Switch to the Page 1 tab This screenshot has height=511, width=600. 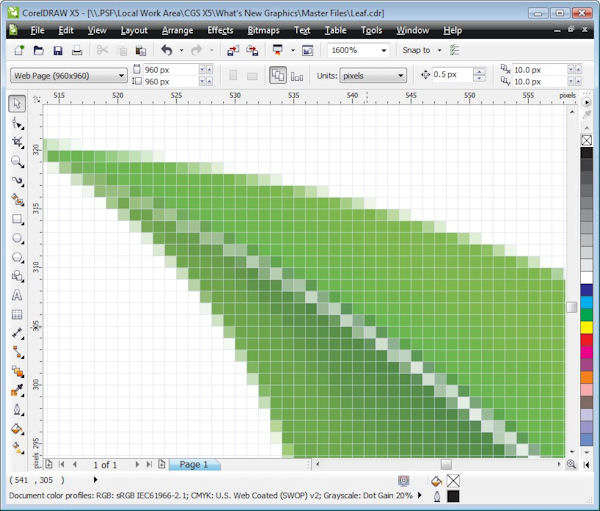click(193, 465)
